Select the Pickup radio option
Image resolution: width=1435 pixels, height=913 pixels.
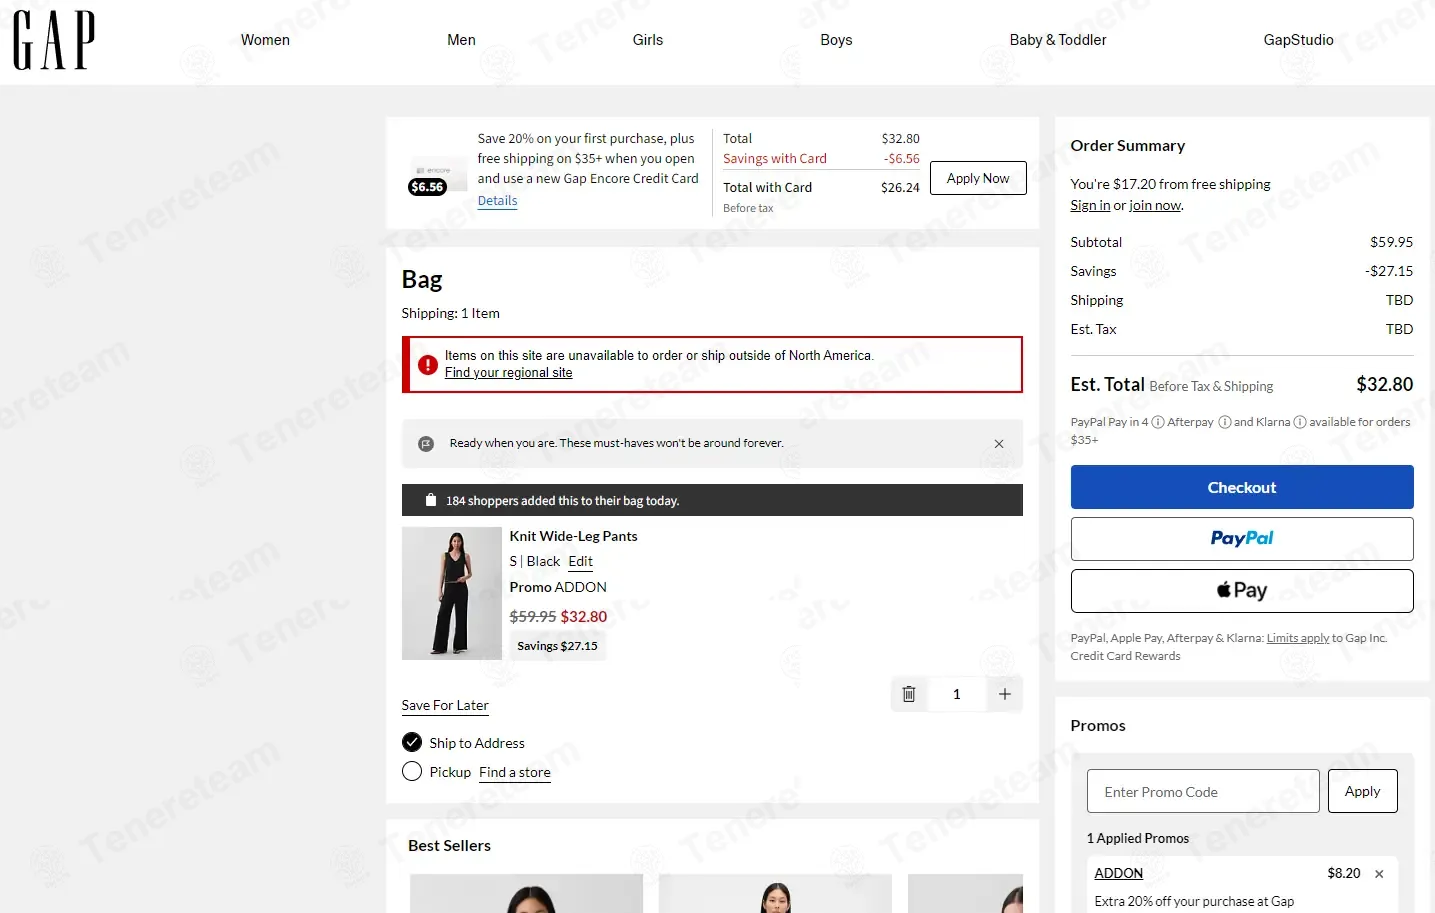pyautogui.click(x=412, y=771)
